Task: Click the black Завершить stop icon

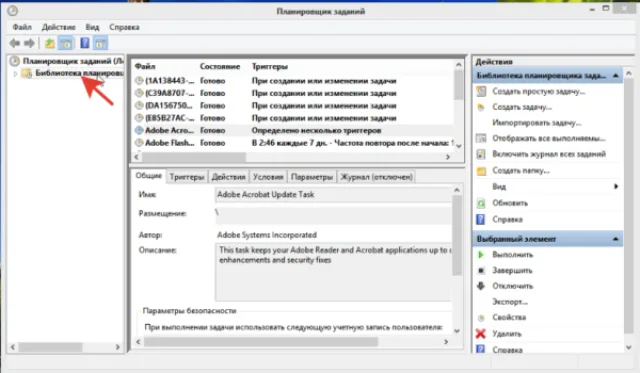Action: (x=481, y=270)
